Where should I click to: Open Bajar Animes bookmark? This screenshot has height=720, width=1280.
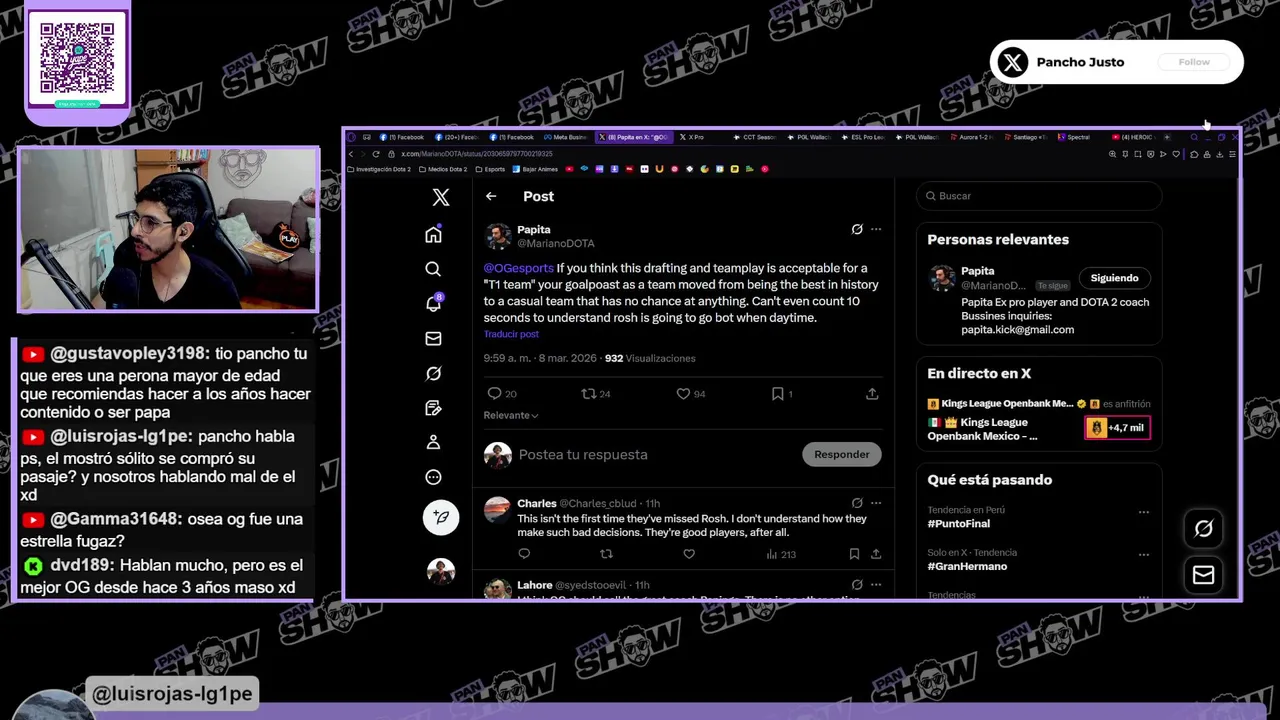tap(536, 169)
